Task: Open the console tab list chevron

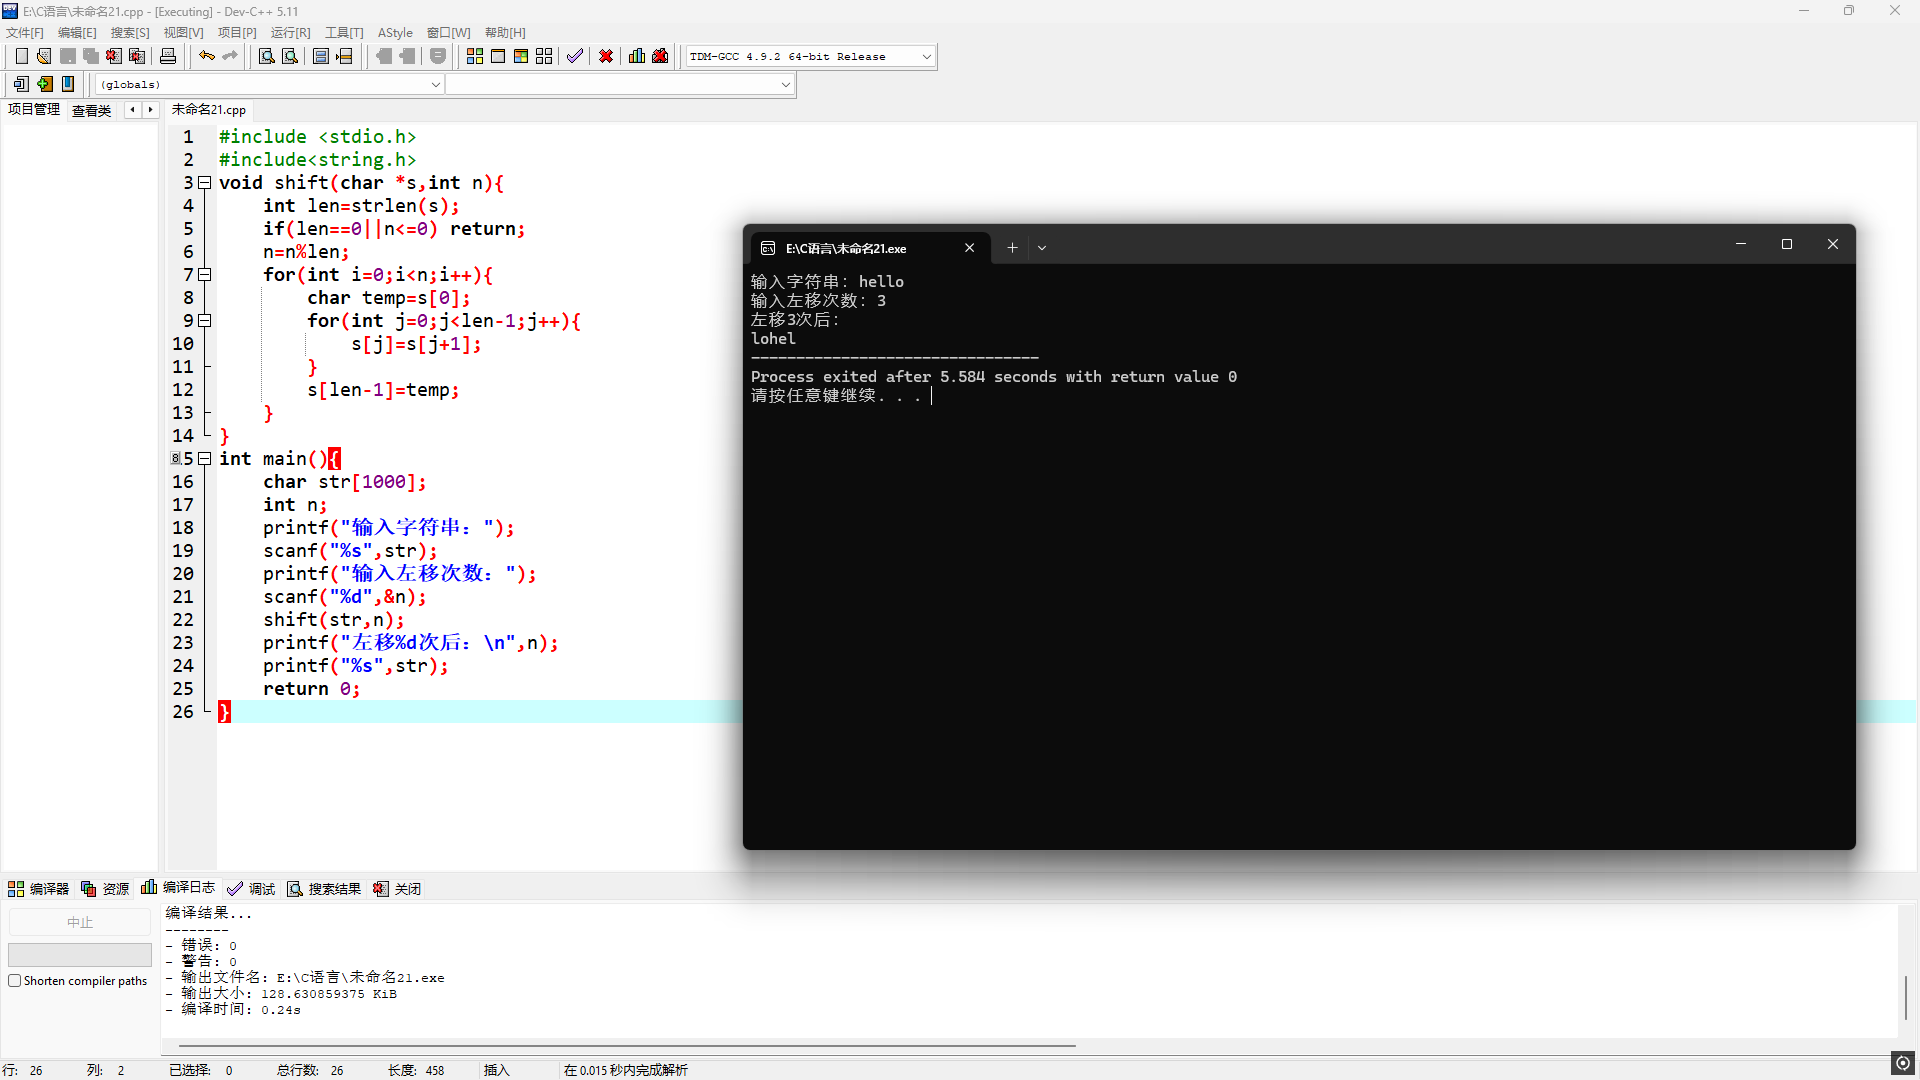Action: tap(1042, 248)
